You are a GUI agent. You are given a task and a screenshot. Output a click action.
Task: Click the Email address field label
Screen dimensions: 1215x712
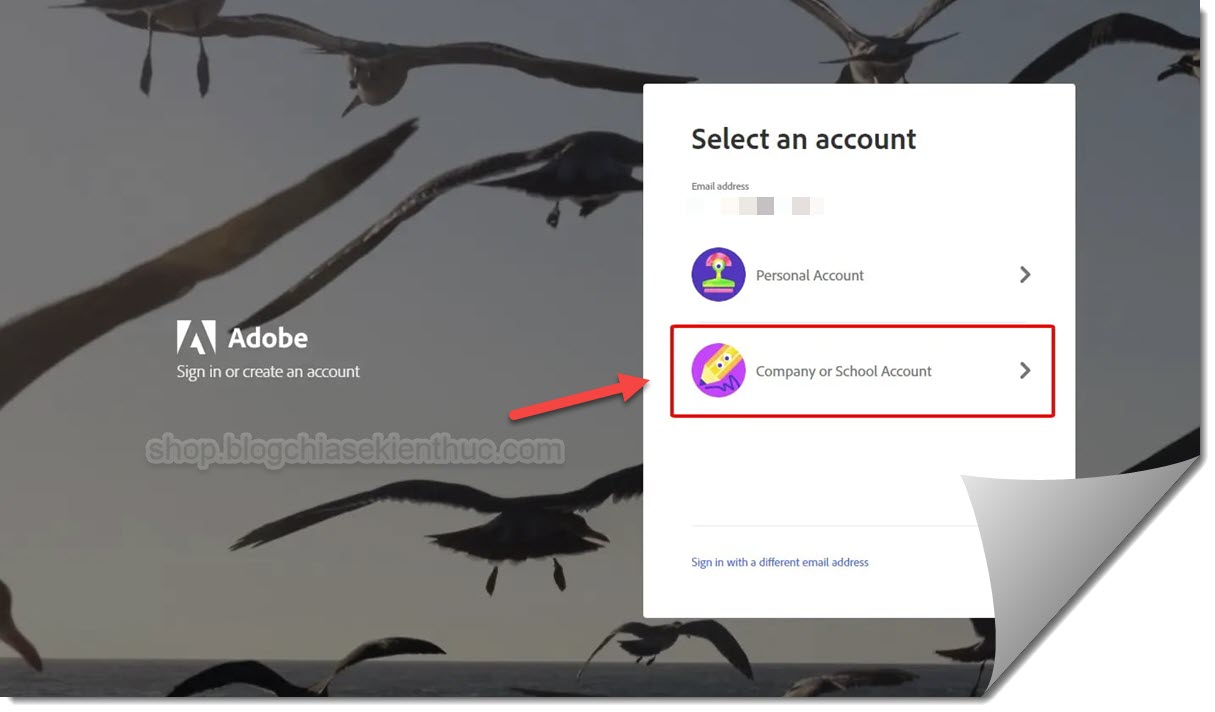point(720,186)
